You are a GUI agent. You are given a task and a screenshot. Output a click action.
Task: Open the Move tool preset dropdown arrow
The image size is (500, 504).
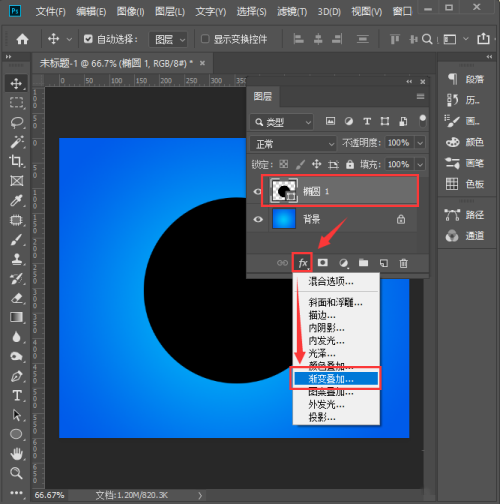pyautogui.click(x=69, y=39)
